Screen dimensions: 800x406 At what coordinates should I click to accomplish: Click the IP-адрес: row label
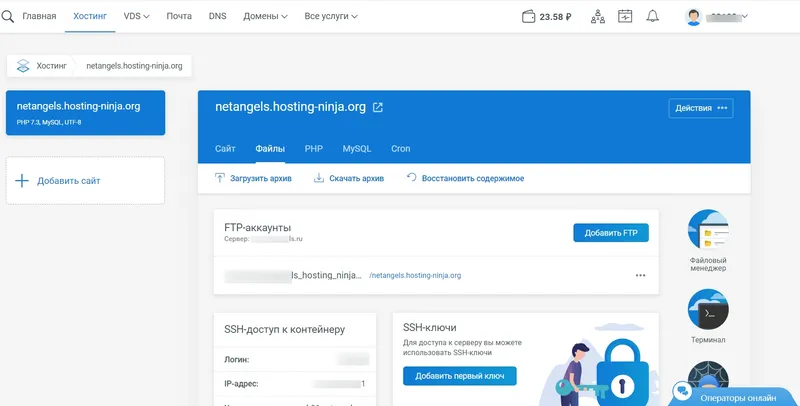tap(241, 384)
